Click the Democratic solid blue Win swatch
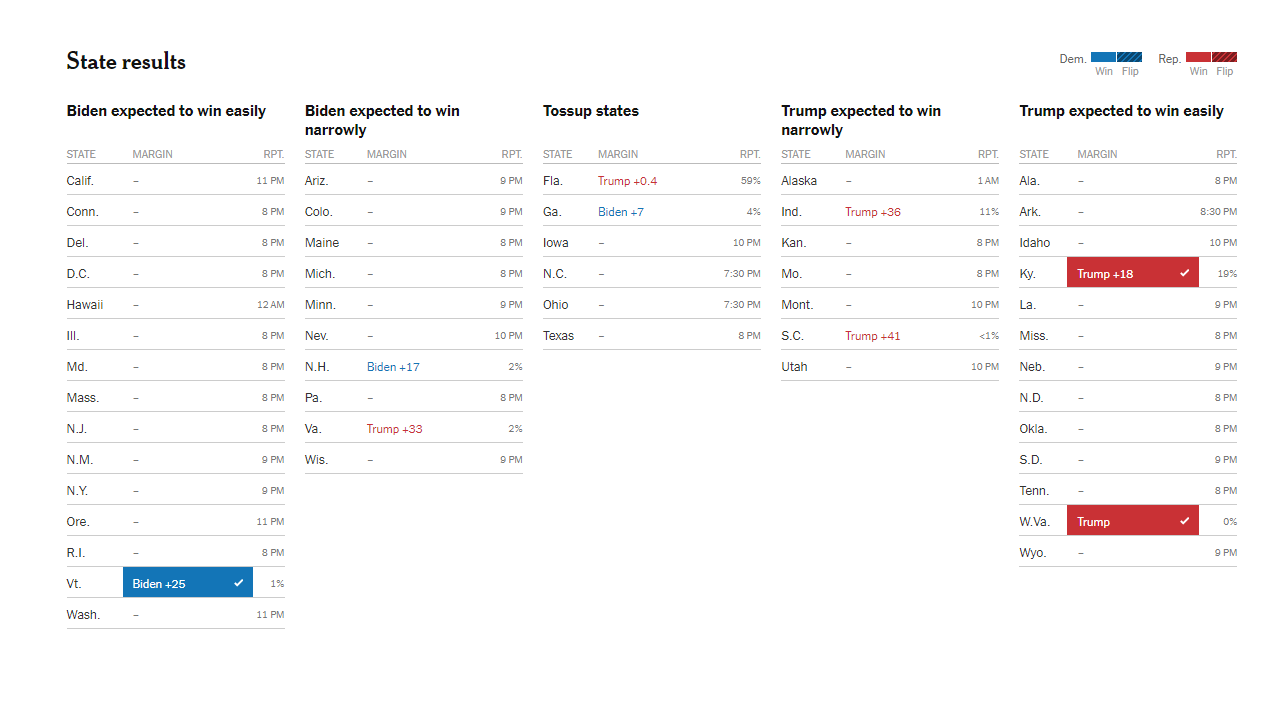Viewport: 1285px width, 707px height. [1103, 58]
